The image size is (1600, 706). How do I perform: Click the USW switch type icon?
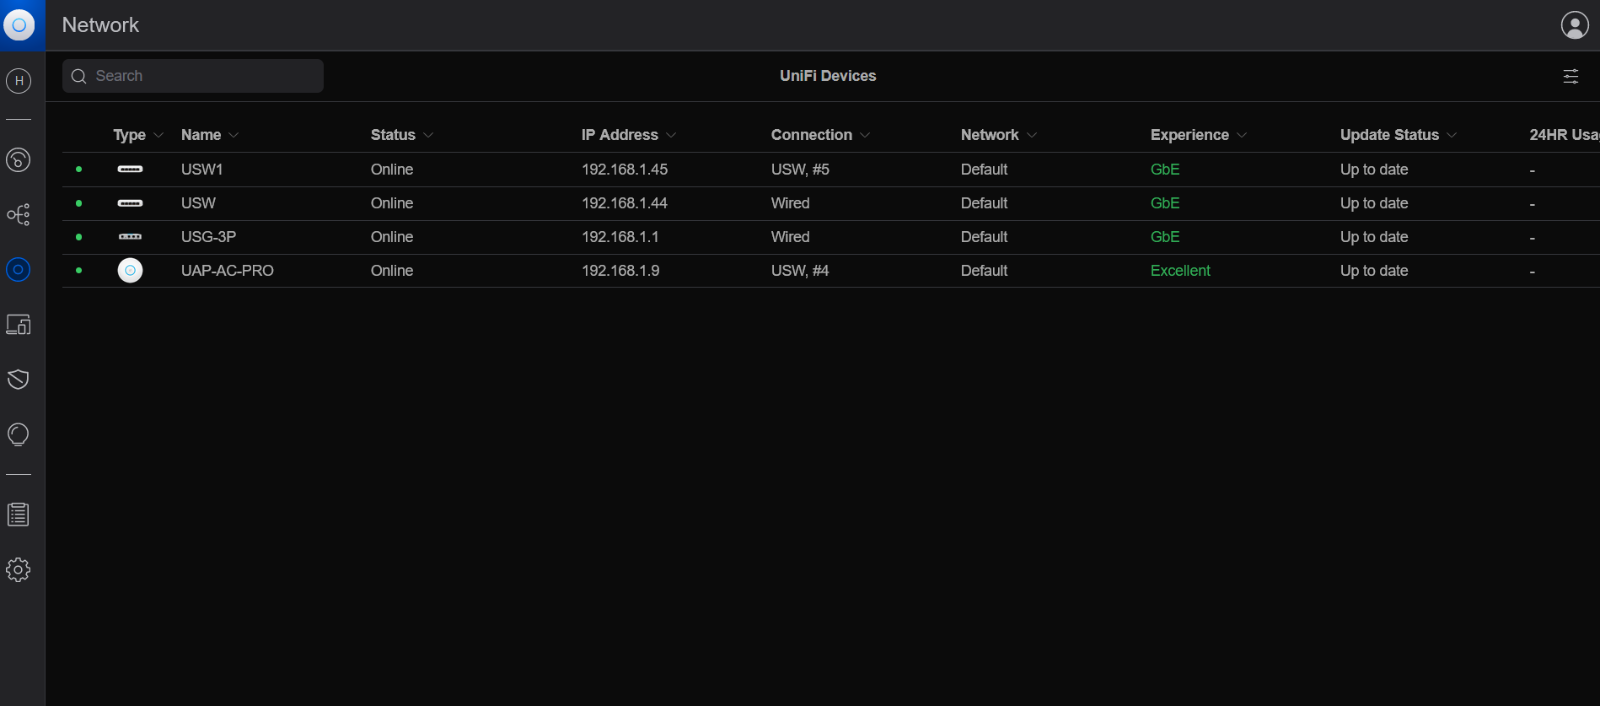pos(130,203)
